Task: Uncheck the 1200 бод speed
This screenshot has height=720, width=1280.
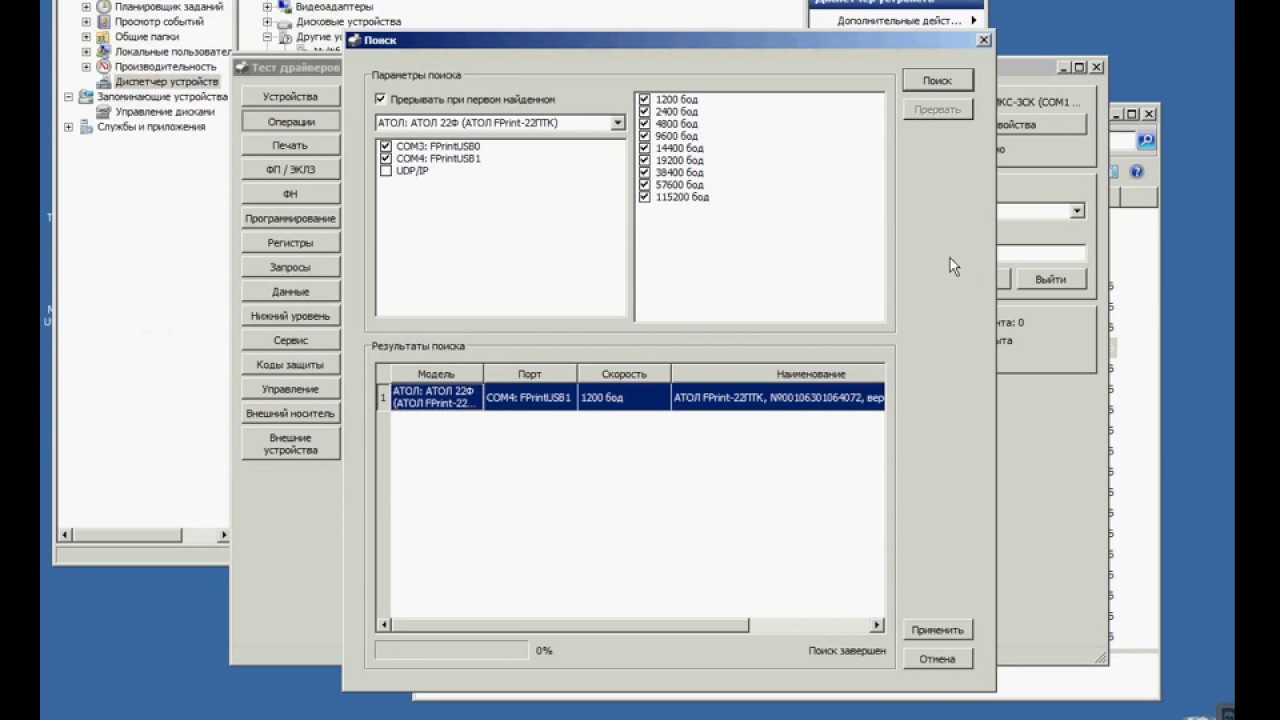Action: 645,100
